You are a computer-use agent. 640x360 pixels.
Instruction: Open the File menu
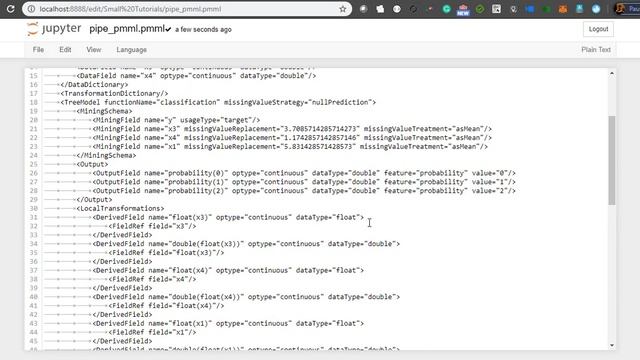click(38, 49)
